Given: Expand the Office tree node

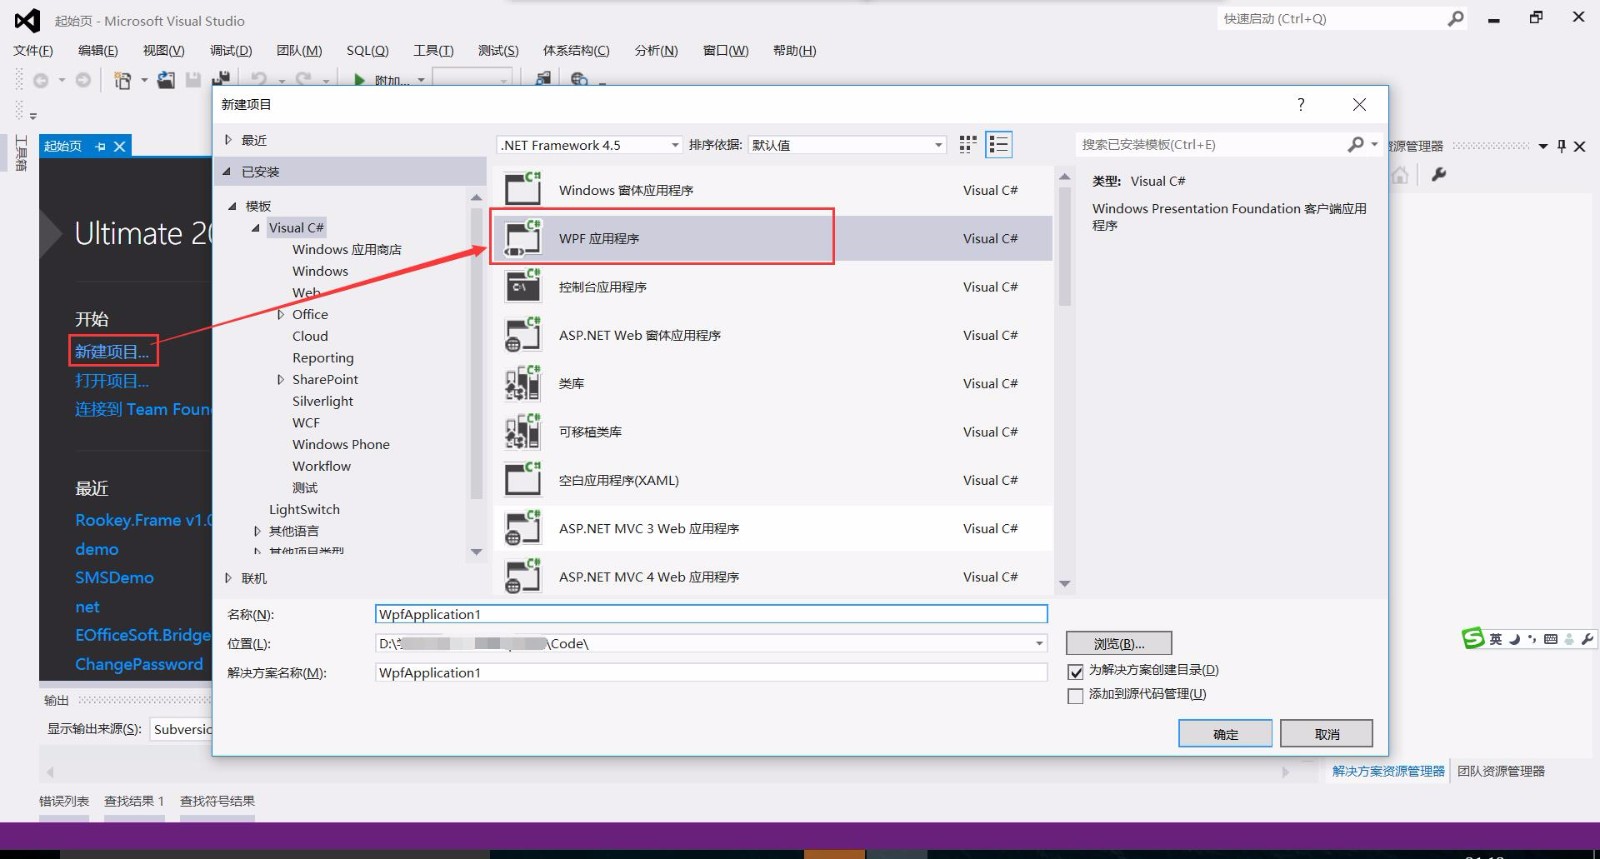Looking at the screenshot, I should pyautogui.click(x=280, y=314).
